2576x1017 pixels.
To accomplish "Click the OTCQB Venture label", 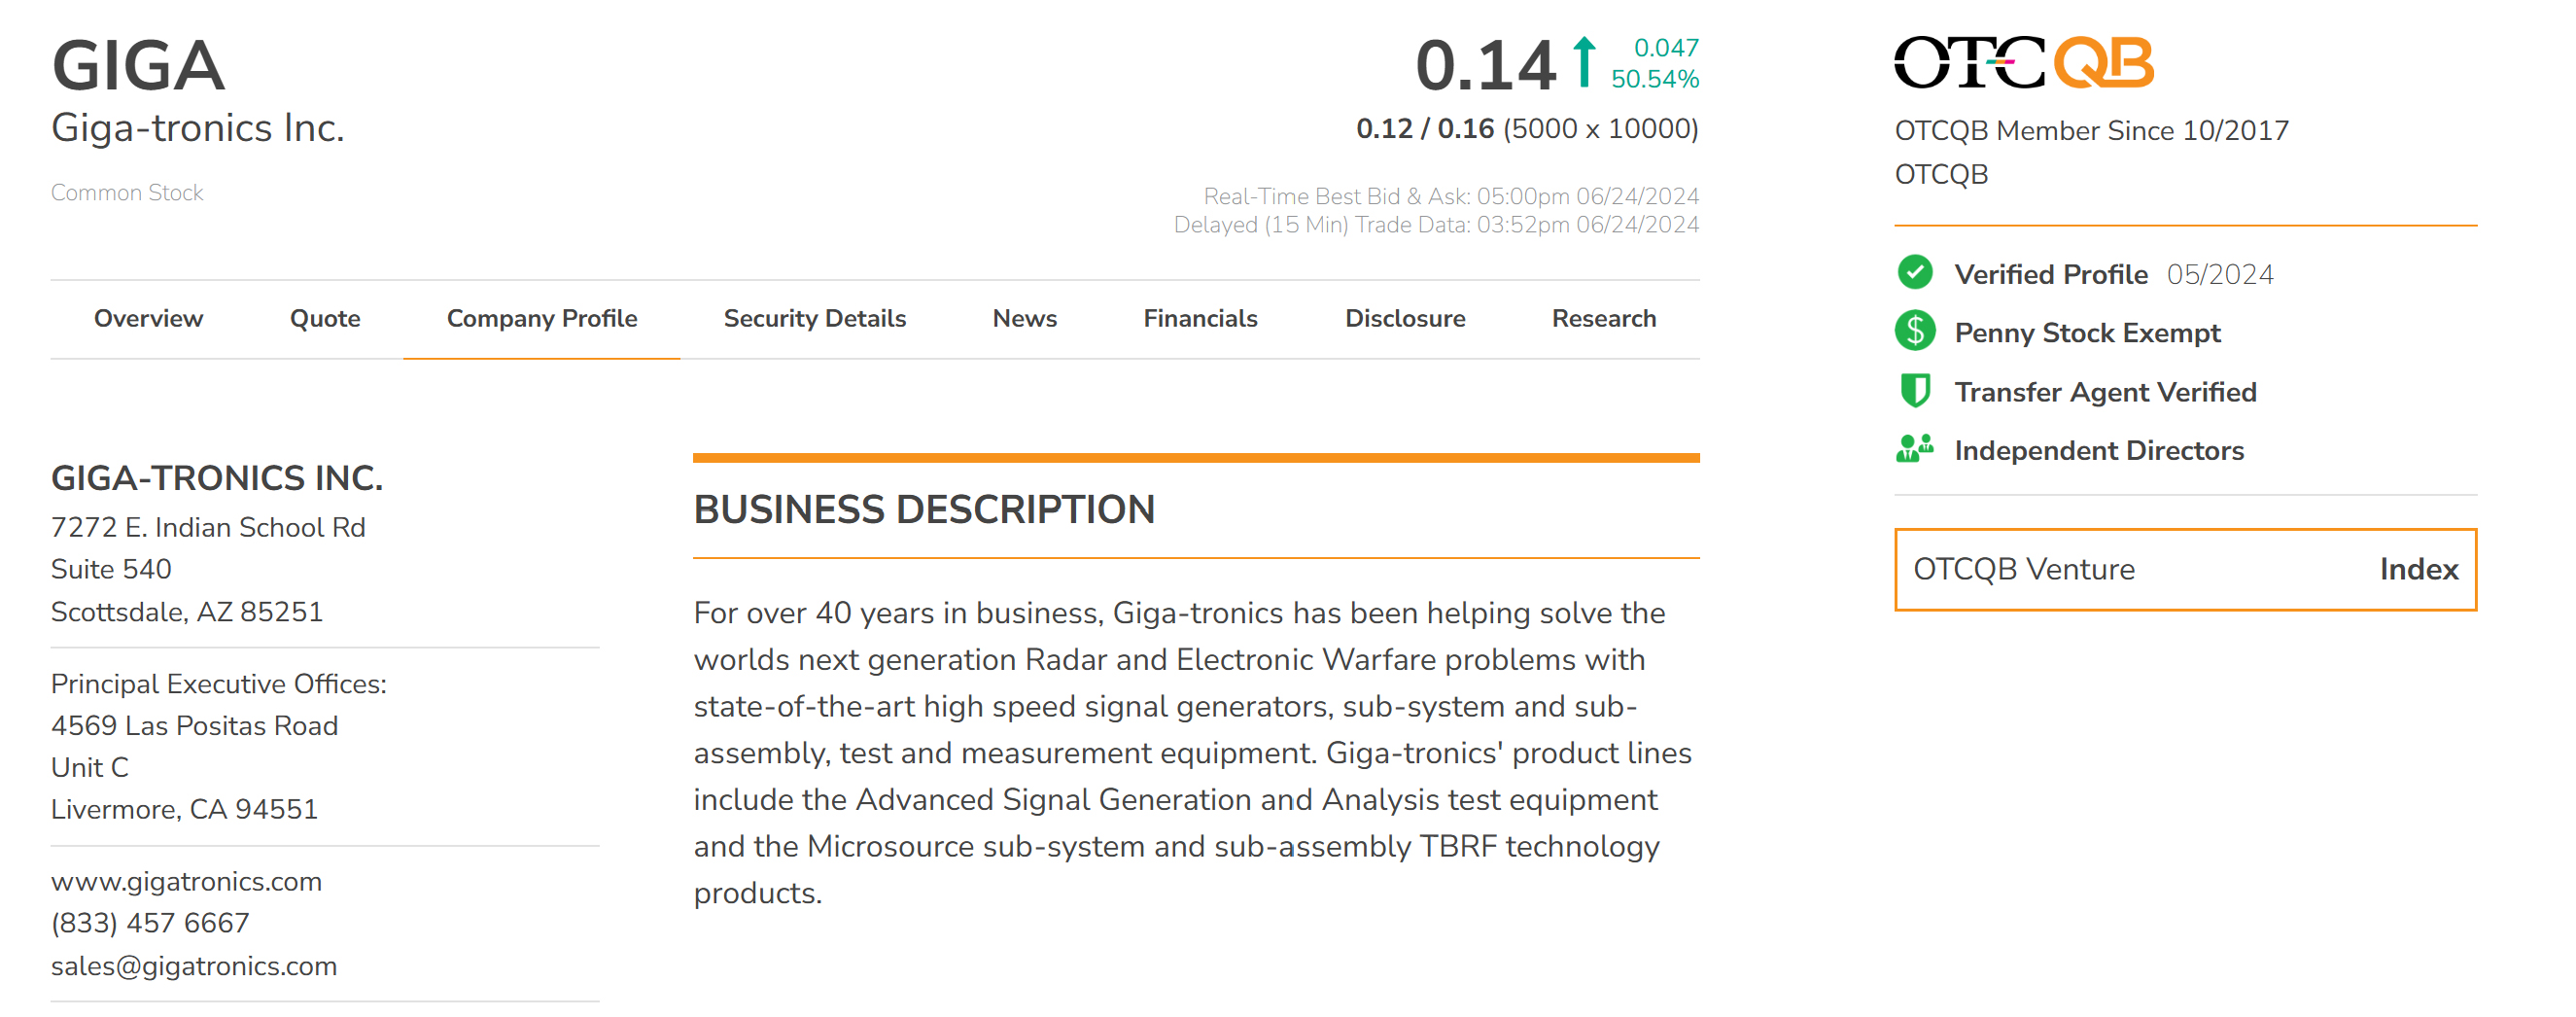I will click(2023, 569).
